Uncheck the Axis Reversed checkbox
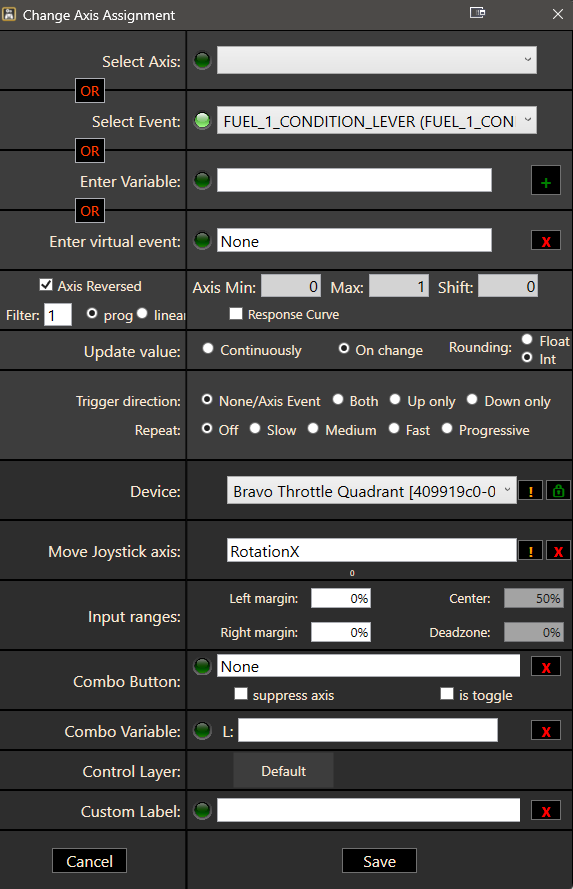 point(46,285)
